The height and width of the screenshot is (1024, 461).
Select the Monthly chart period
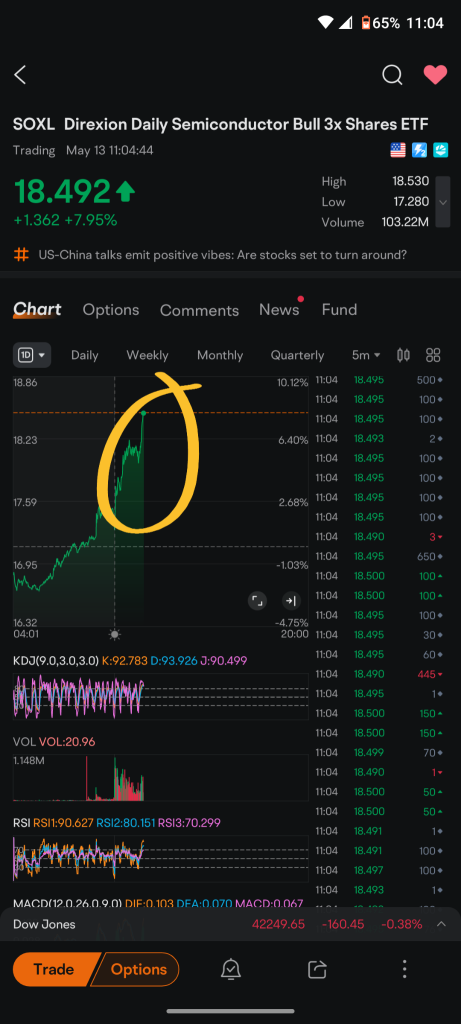tap(220, 355)
